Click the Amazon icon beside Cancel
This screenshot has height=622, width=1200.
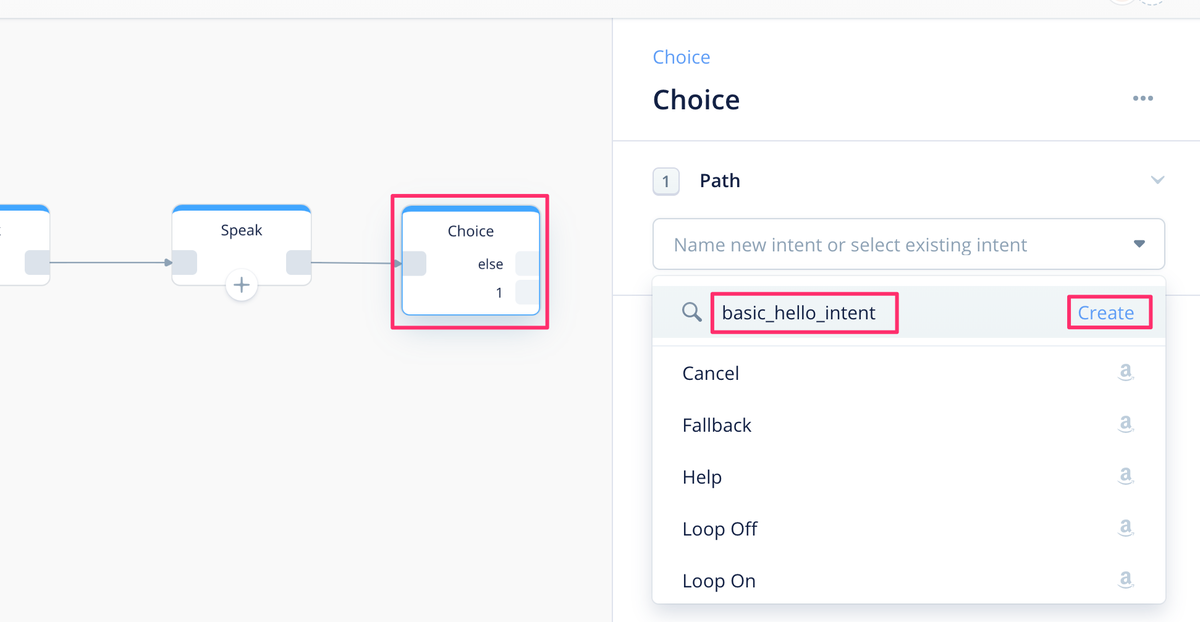[x=1126, y=373]
